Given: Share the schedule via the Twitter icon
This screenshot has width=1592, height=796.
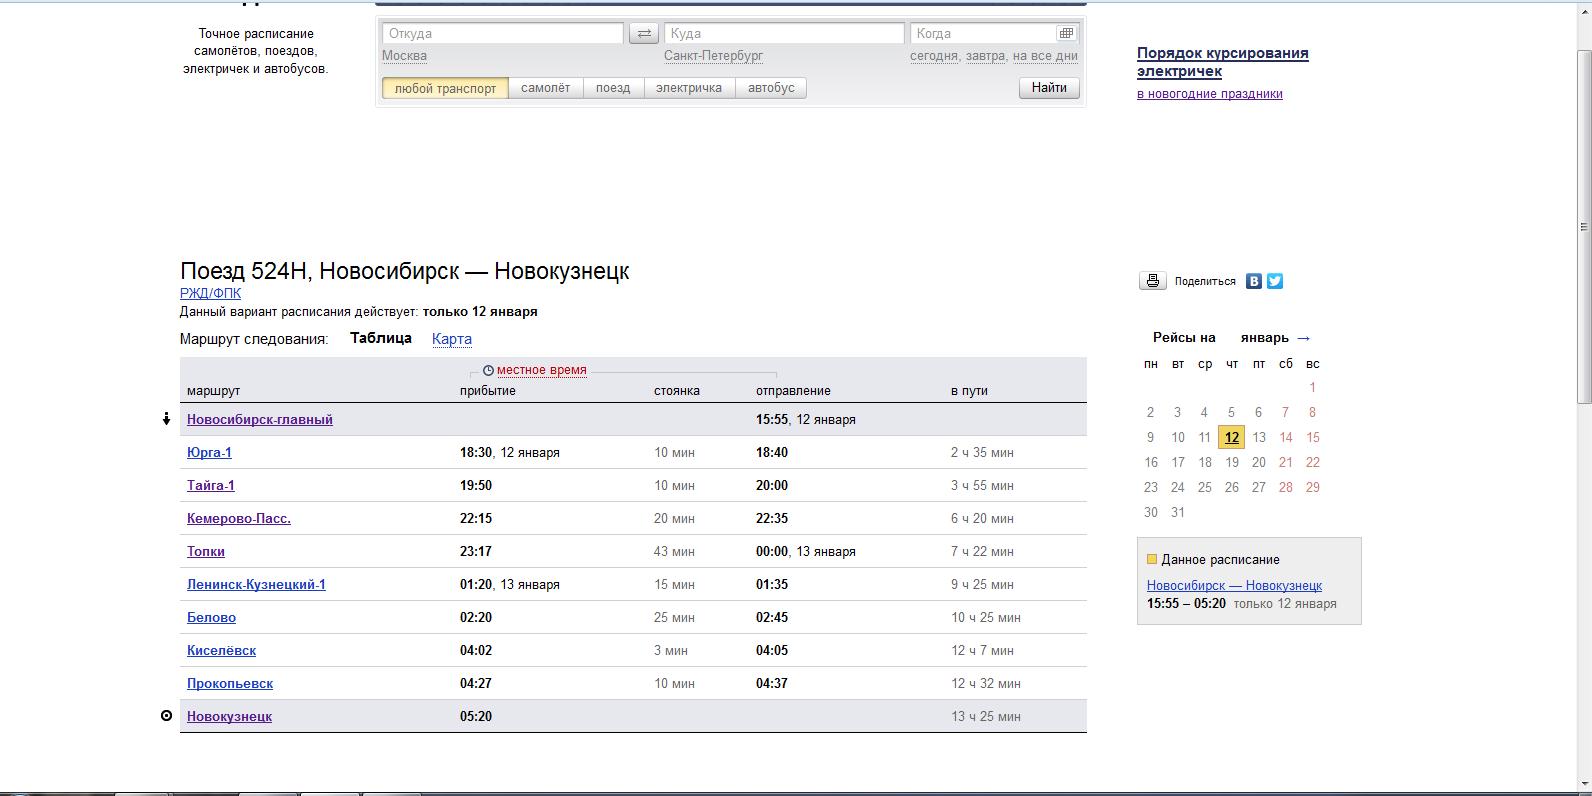Looking at the screenshot, I should point(1275,281).
